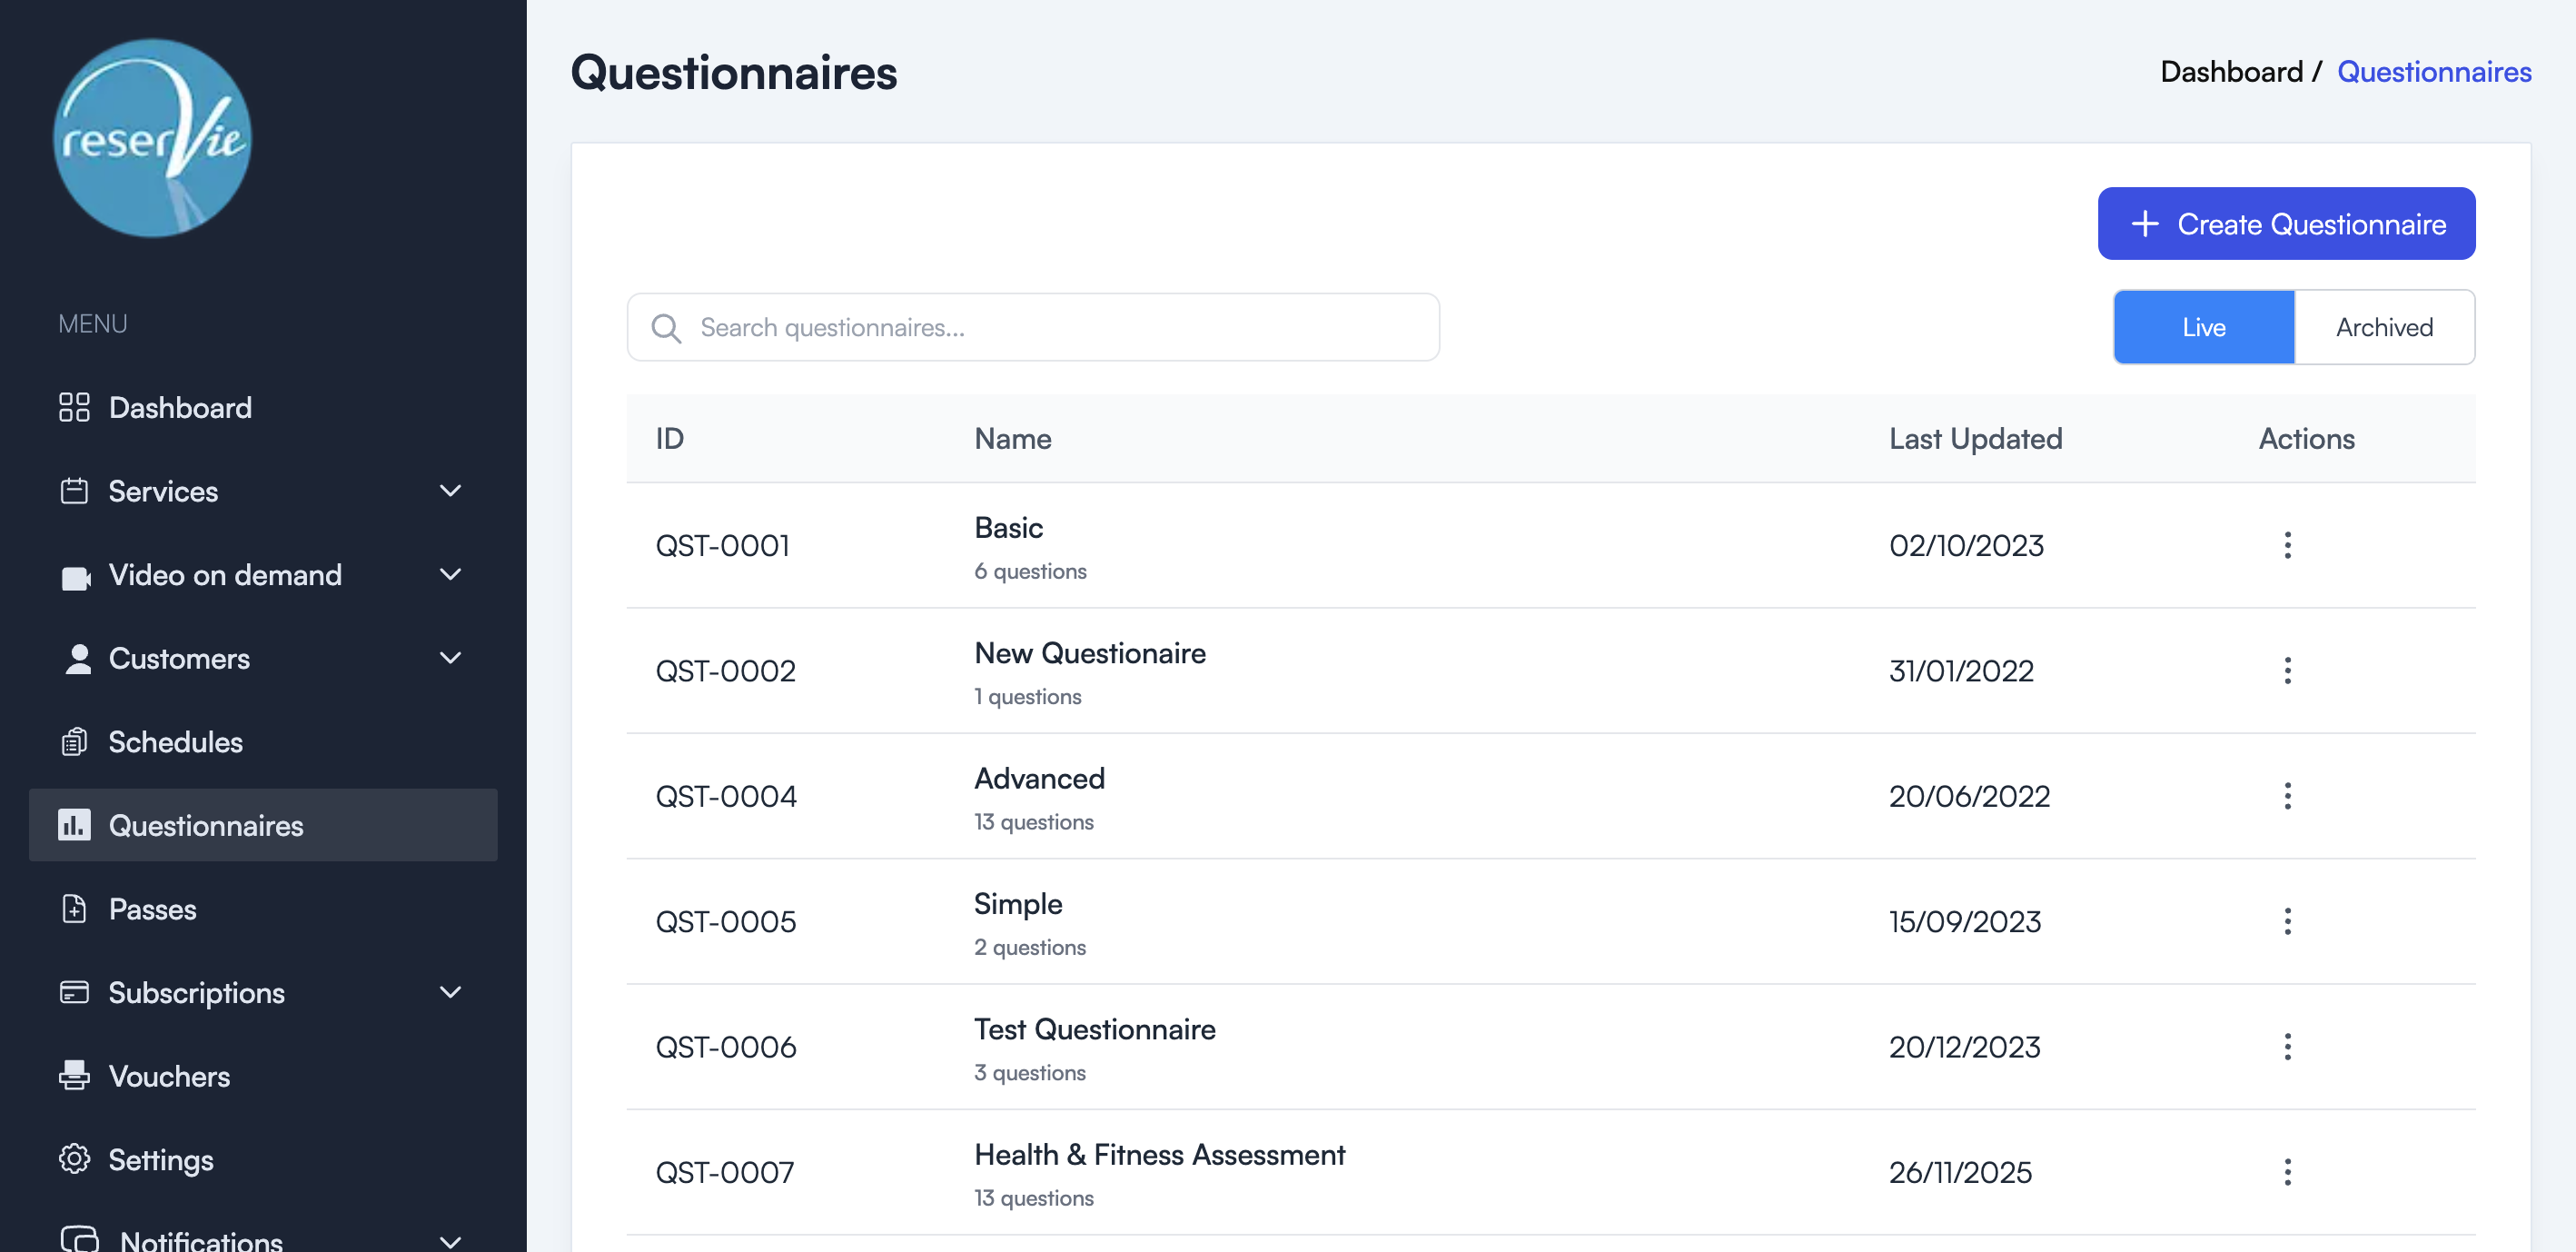
Task: Select Questionnaires in the sidebar
Action: 263,825
